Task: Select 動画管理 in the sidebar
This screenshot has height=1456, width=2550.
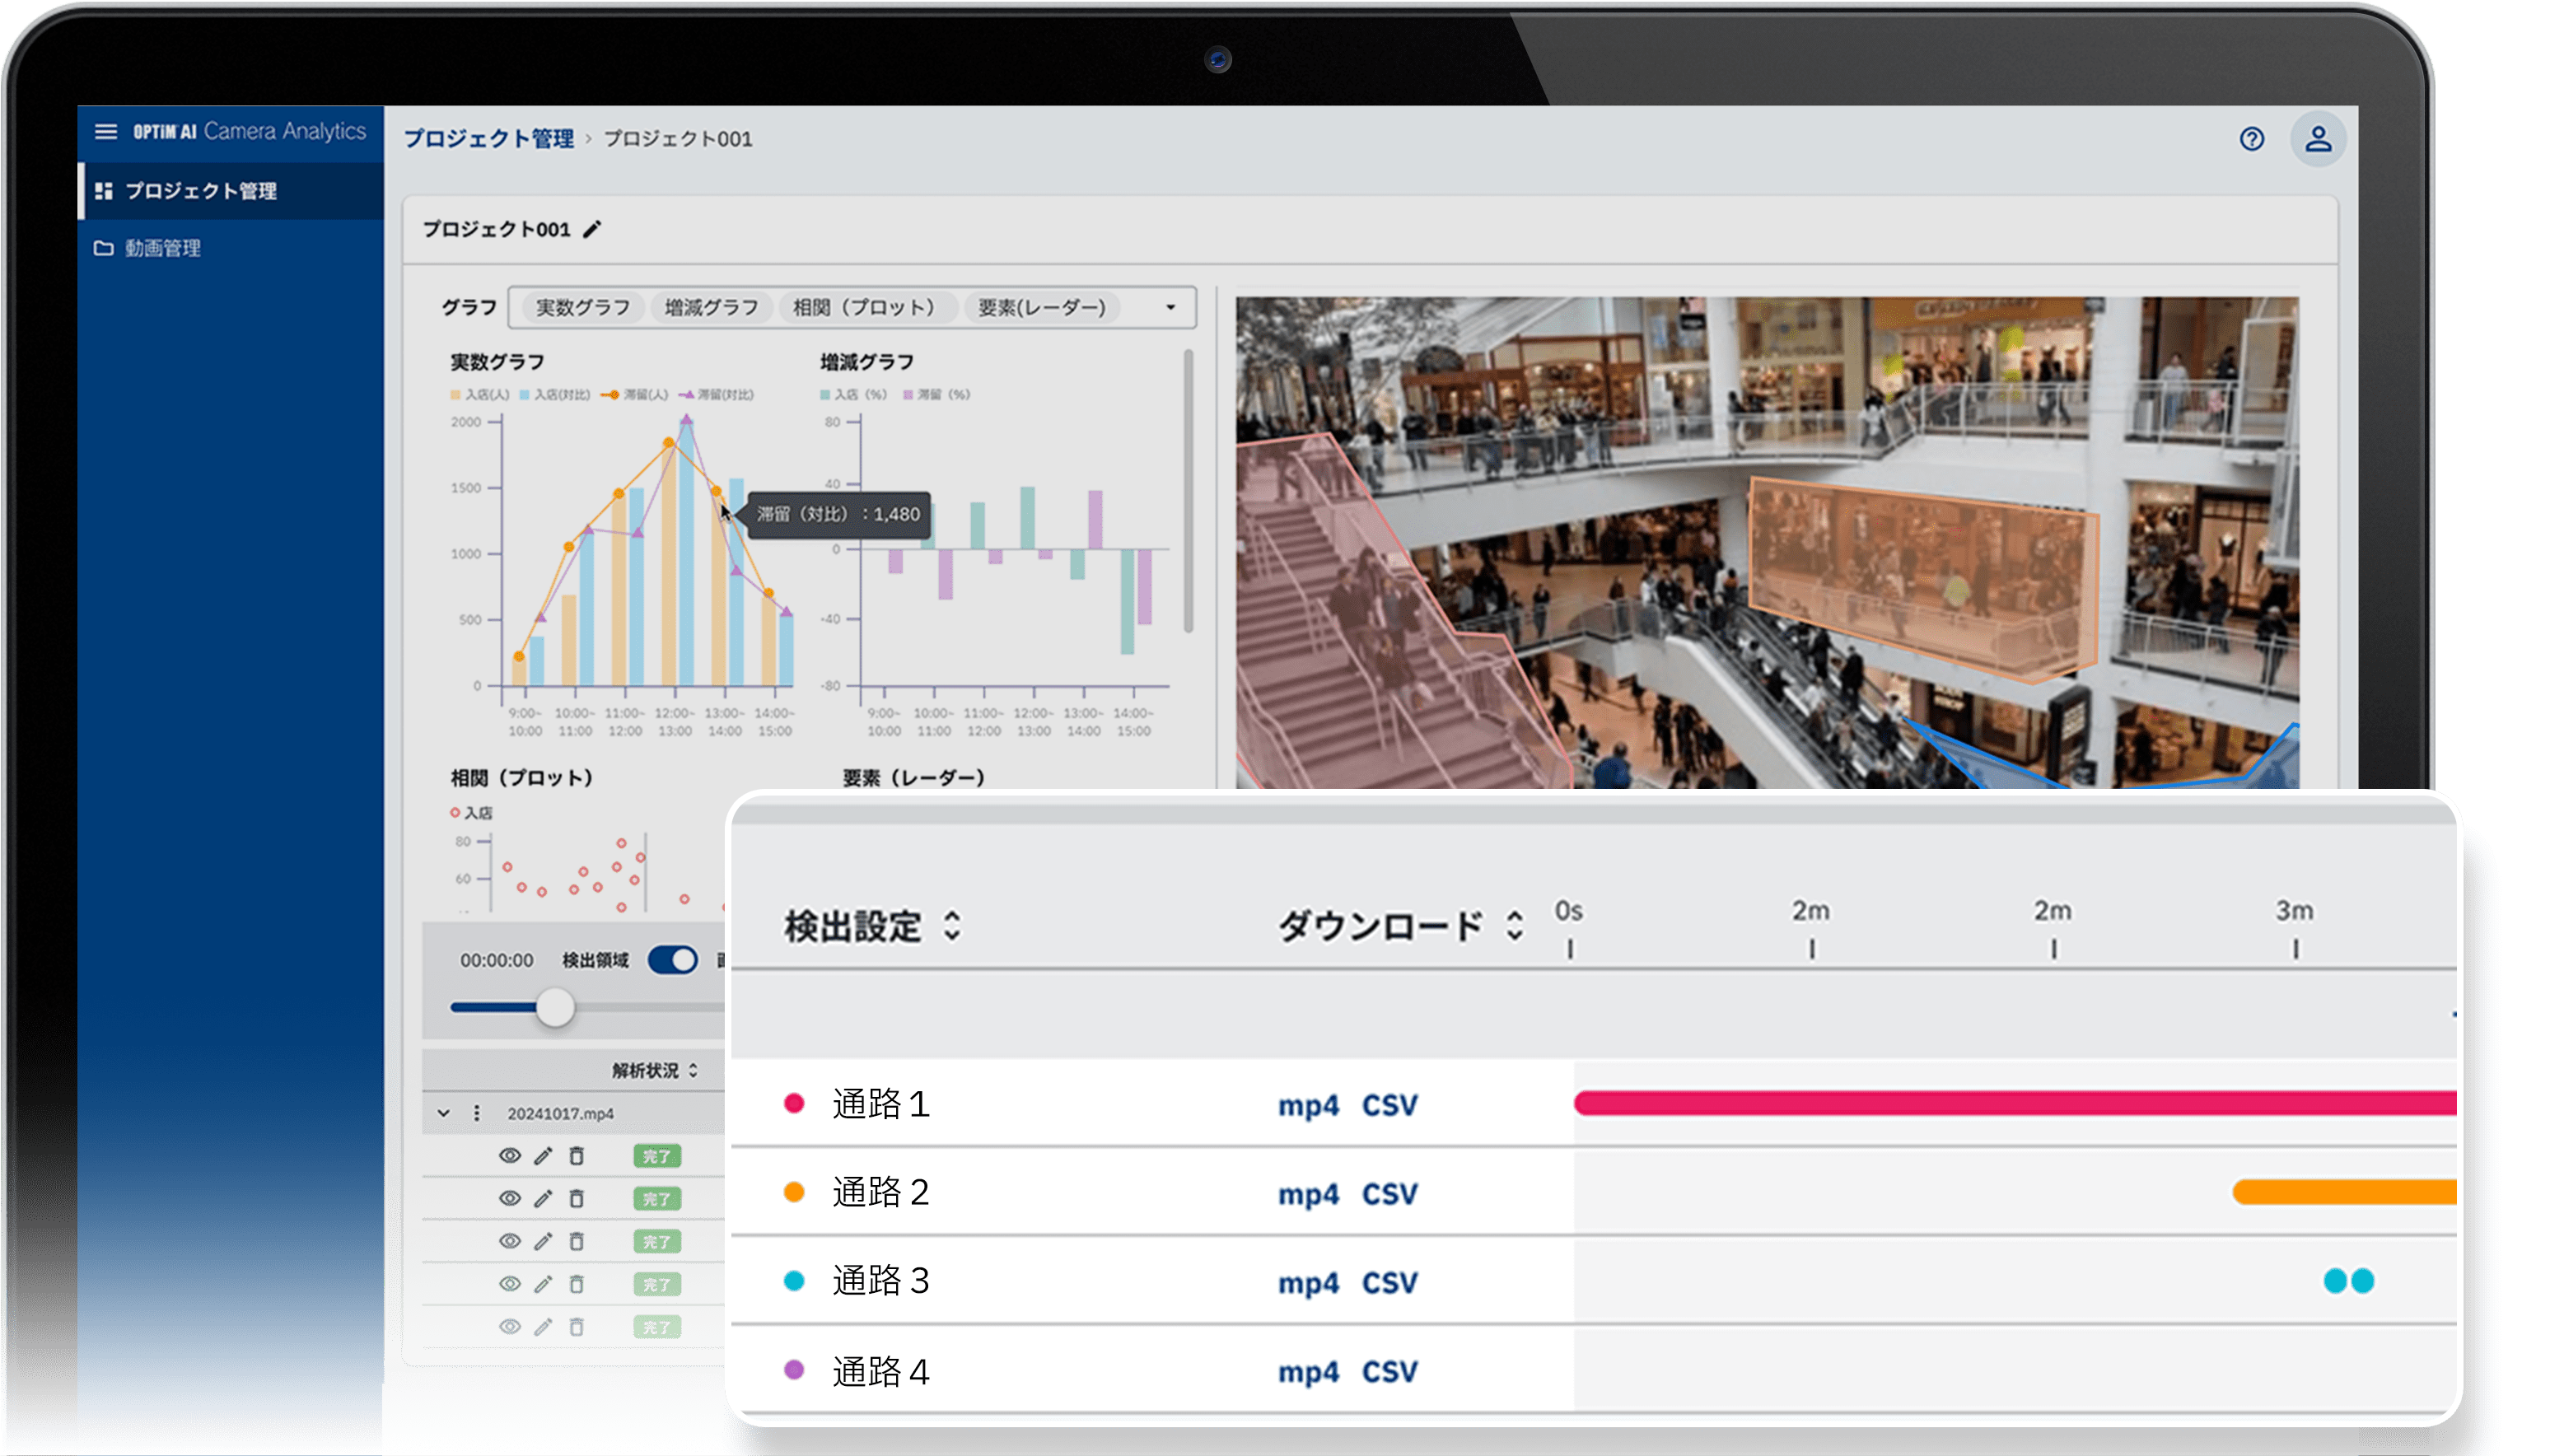Action: (163, 249)
